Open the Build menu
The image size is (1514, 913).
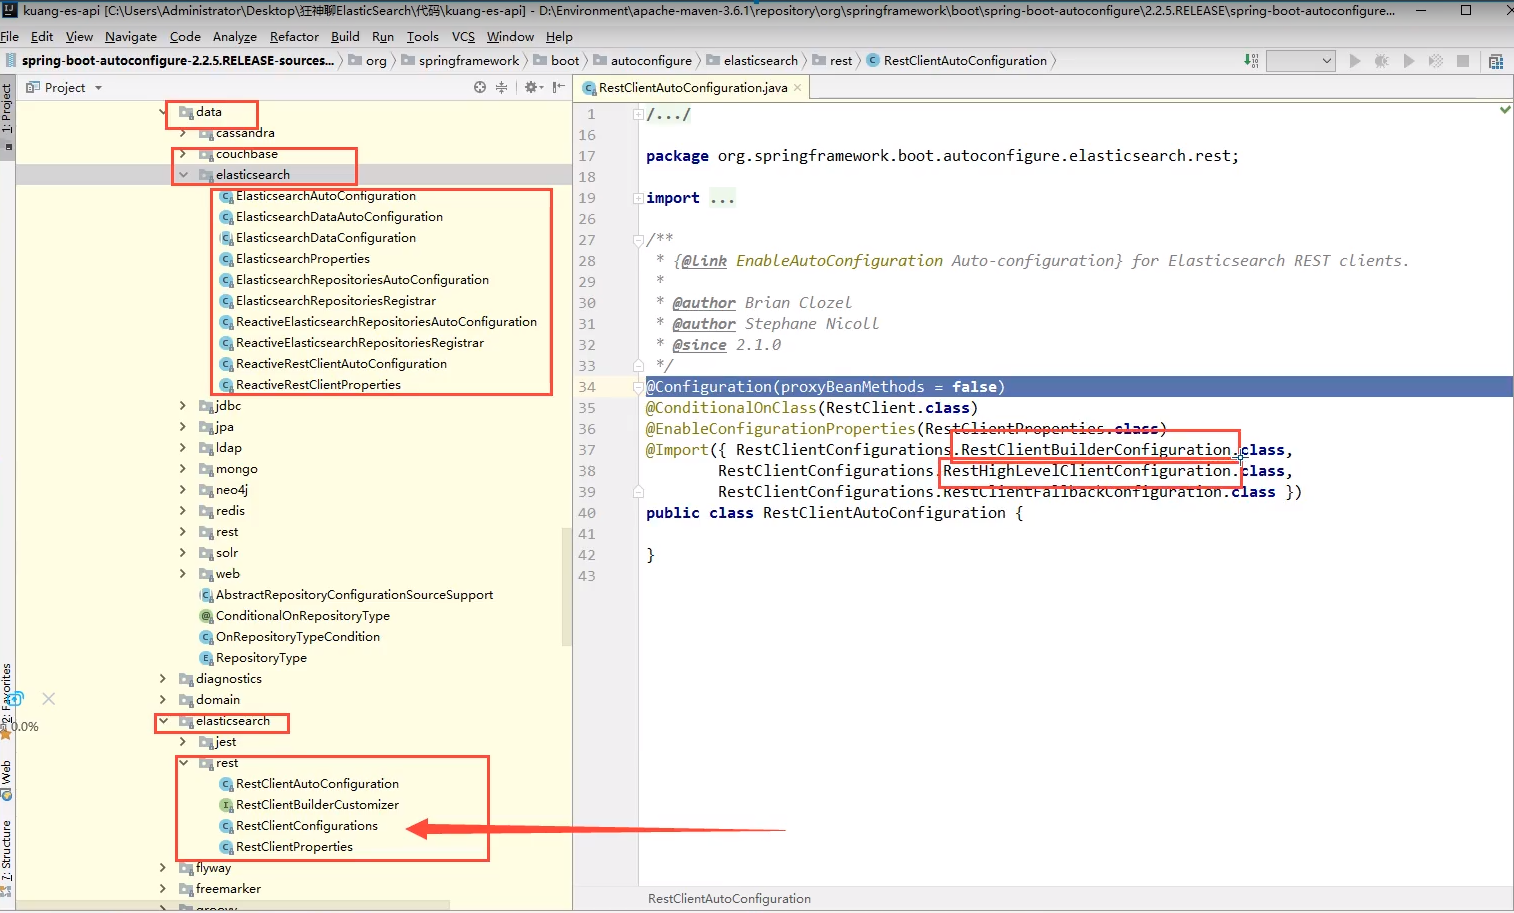pos(345,36)
